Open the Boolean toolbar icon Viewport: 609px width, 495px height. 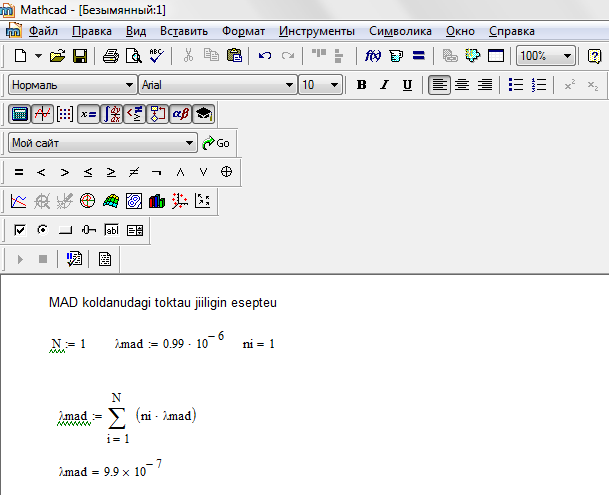[x=134, y=114]
